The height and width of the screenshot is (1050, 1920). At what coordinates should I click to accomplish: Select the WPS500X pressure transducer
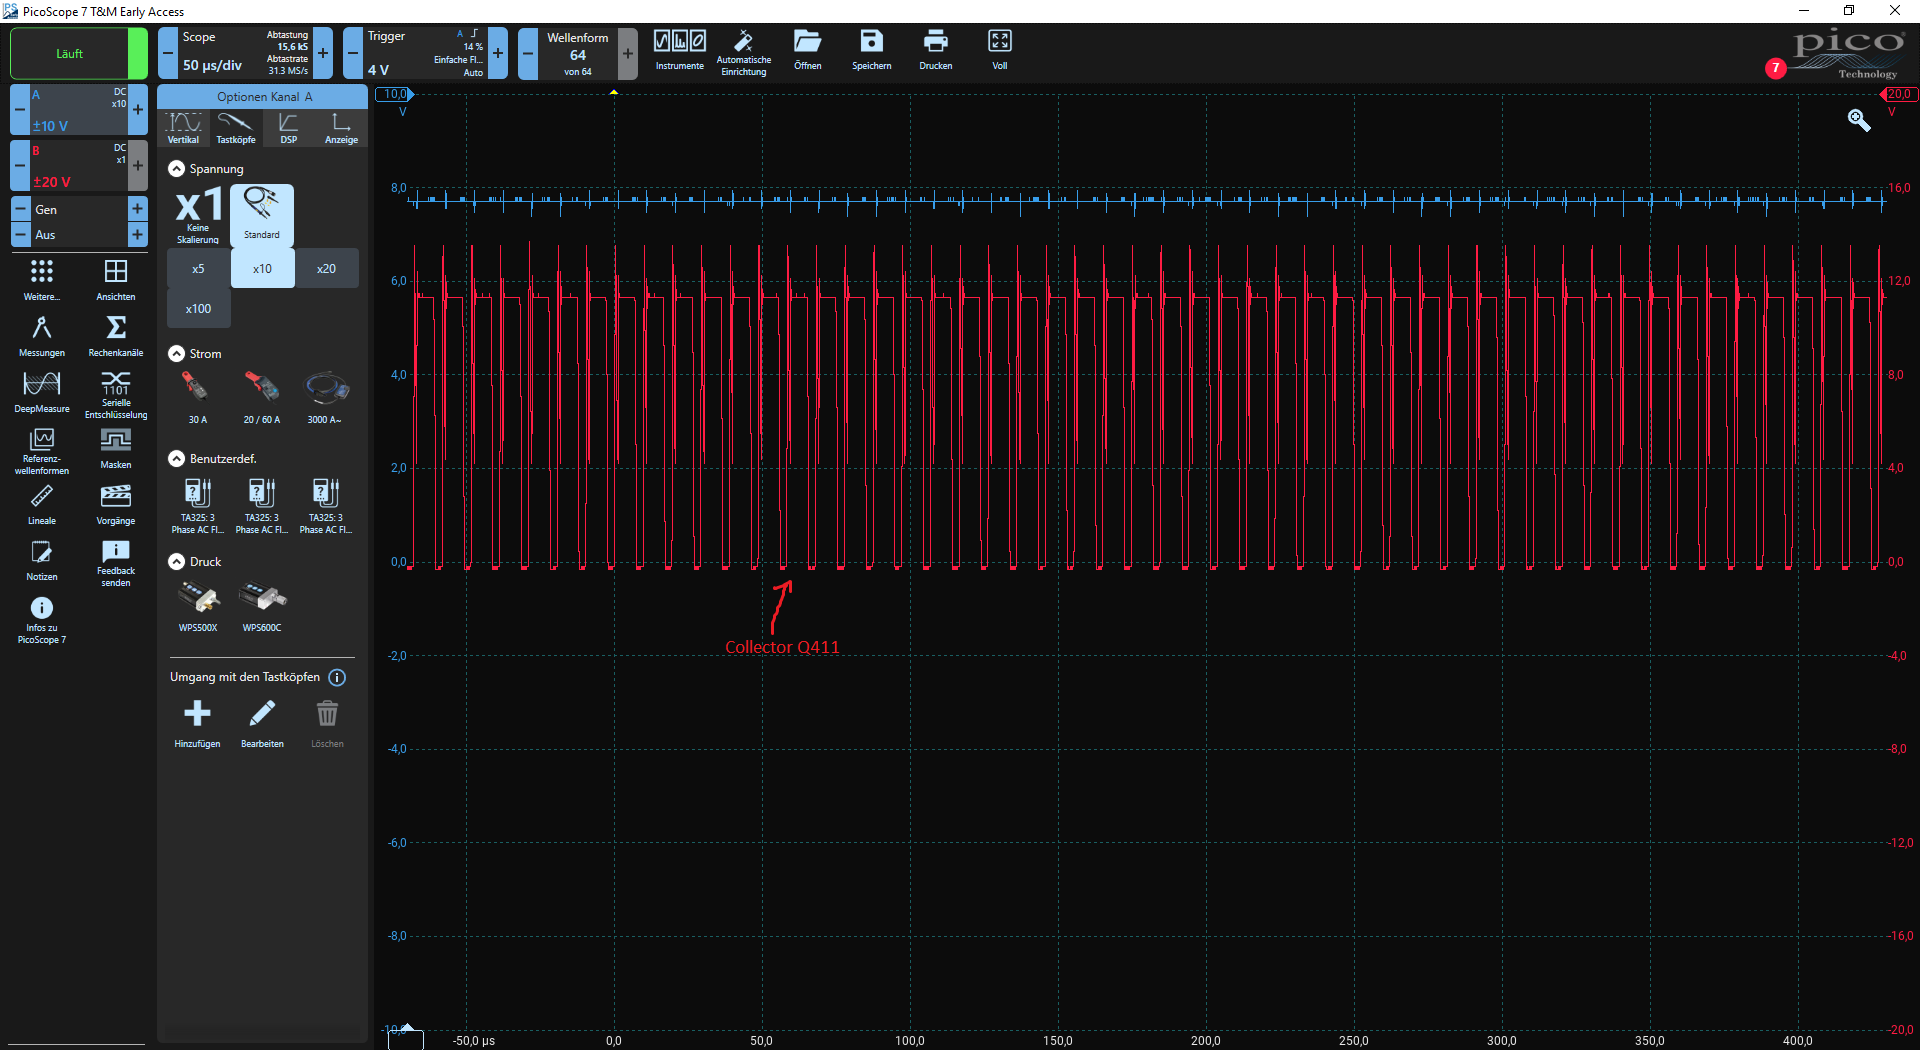click(x=198, y=606)
